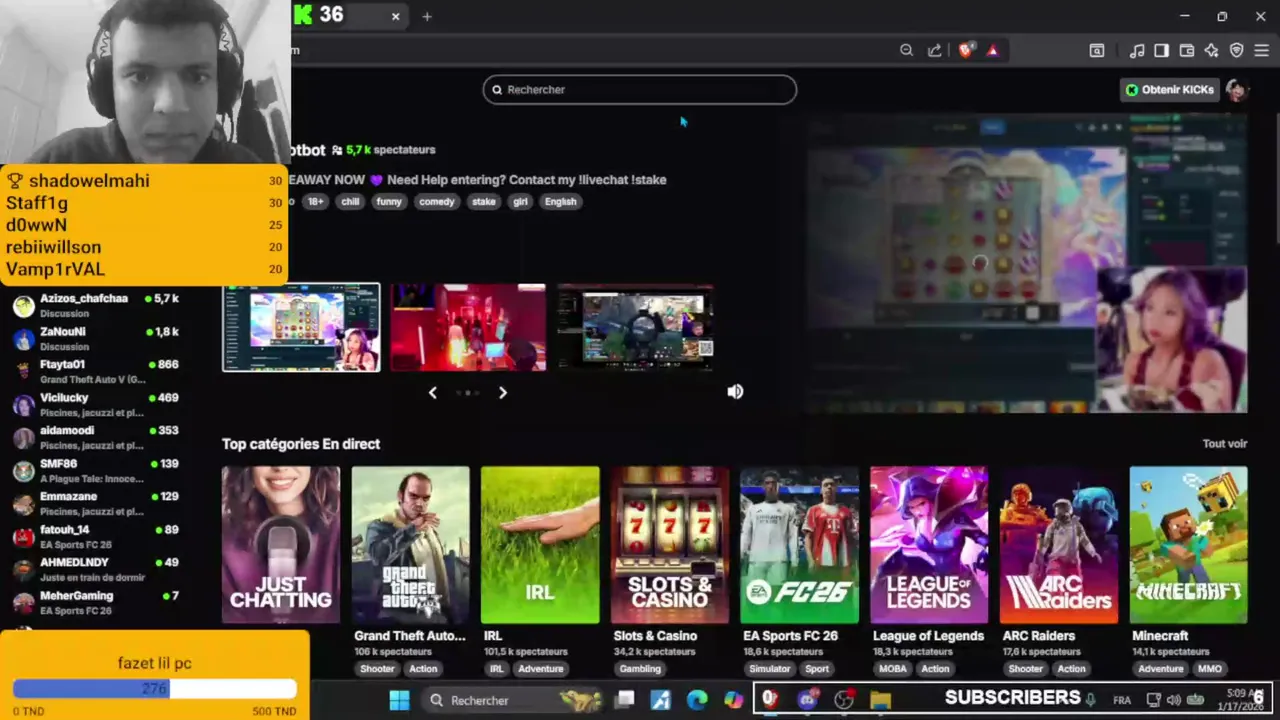
Task: Click the Sport tag under EA Sports FC 26
Action: (817, 669)
